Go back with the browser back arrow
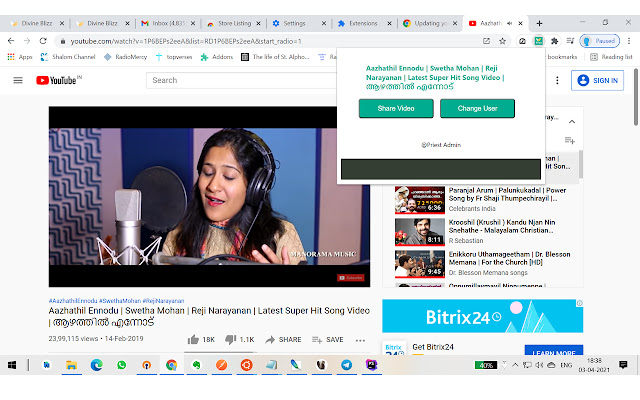This screenshot has height=400, width=640. [11, 41]
